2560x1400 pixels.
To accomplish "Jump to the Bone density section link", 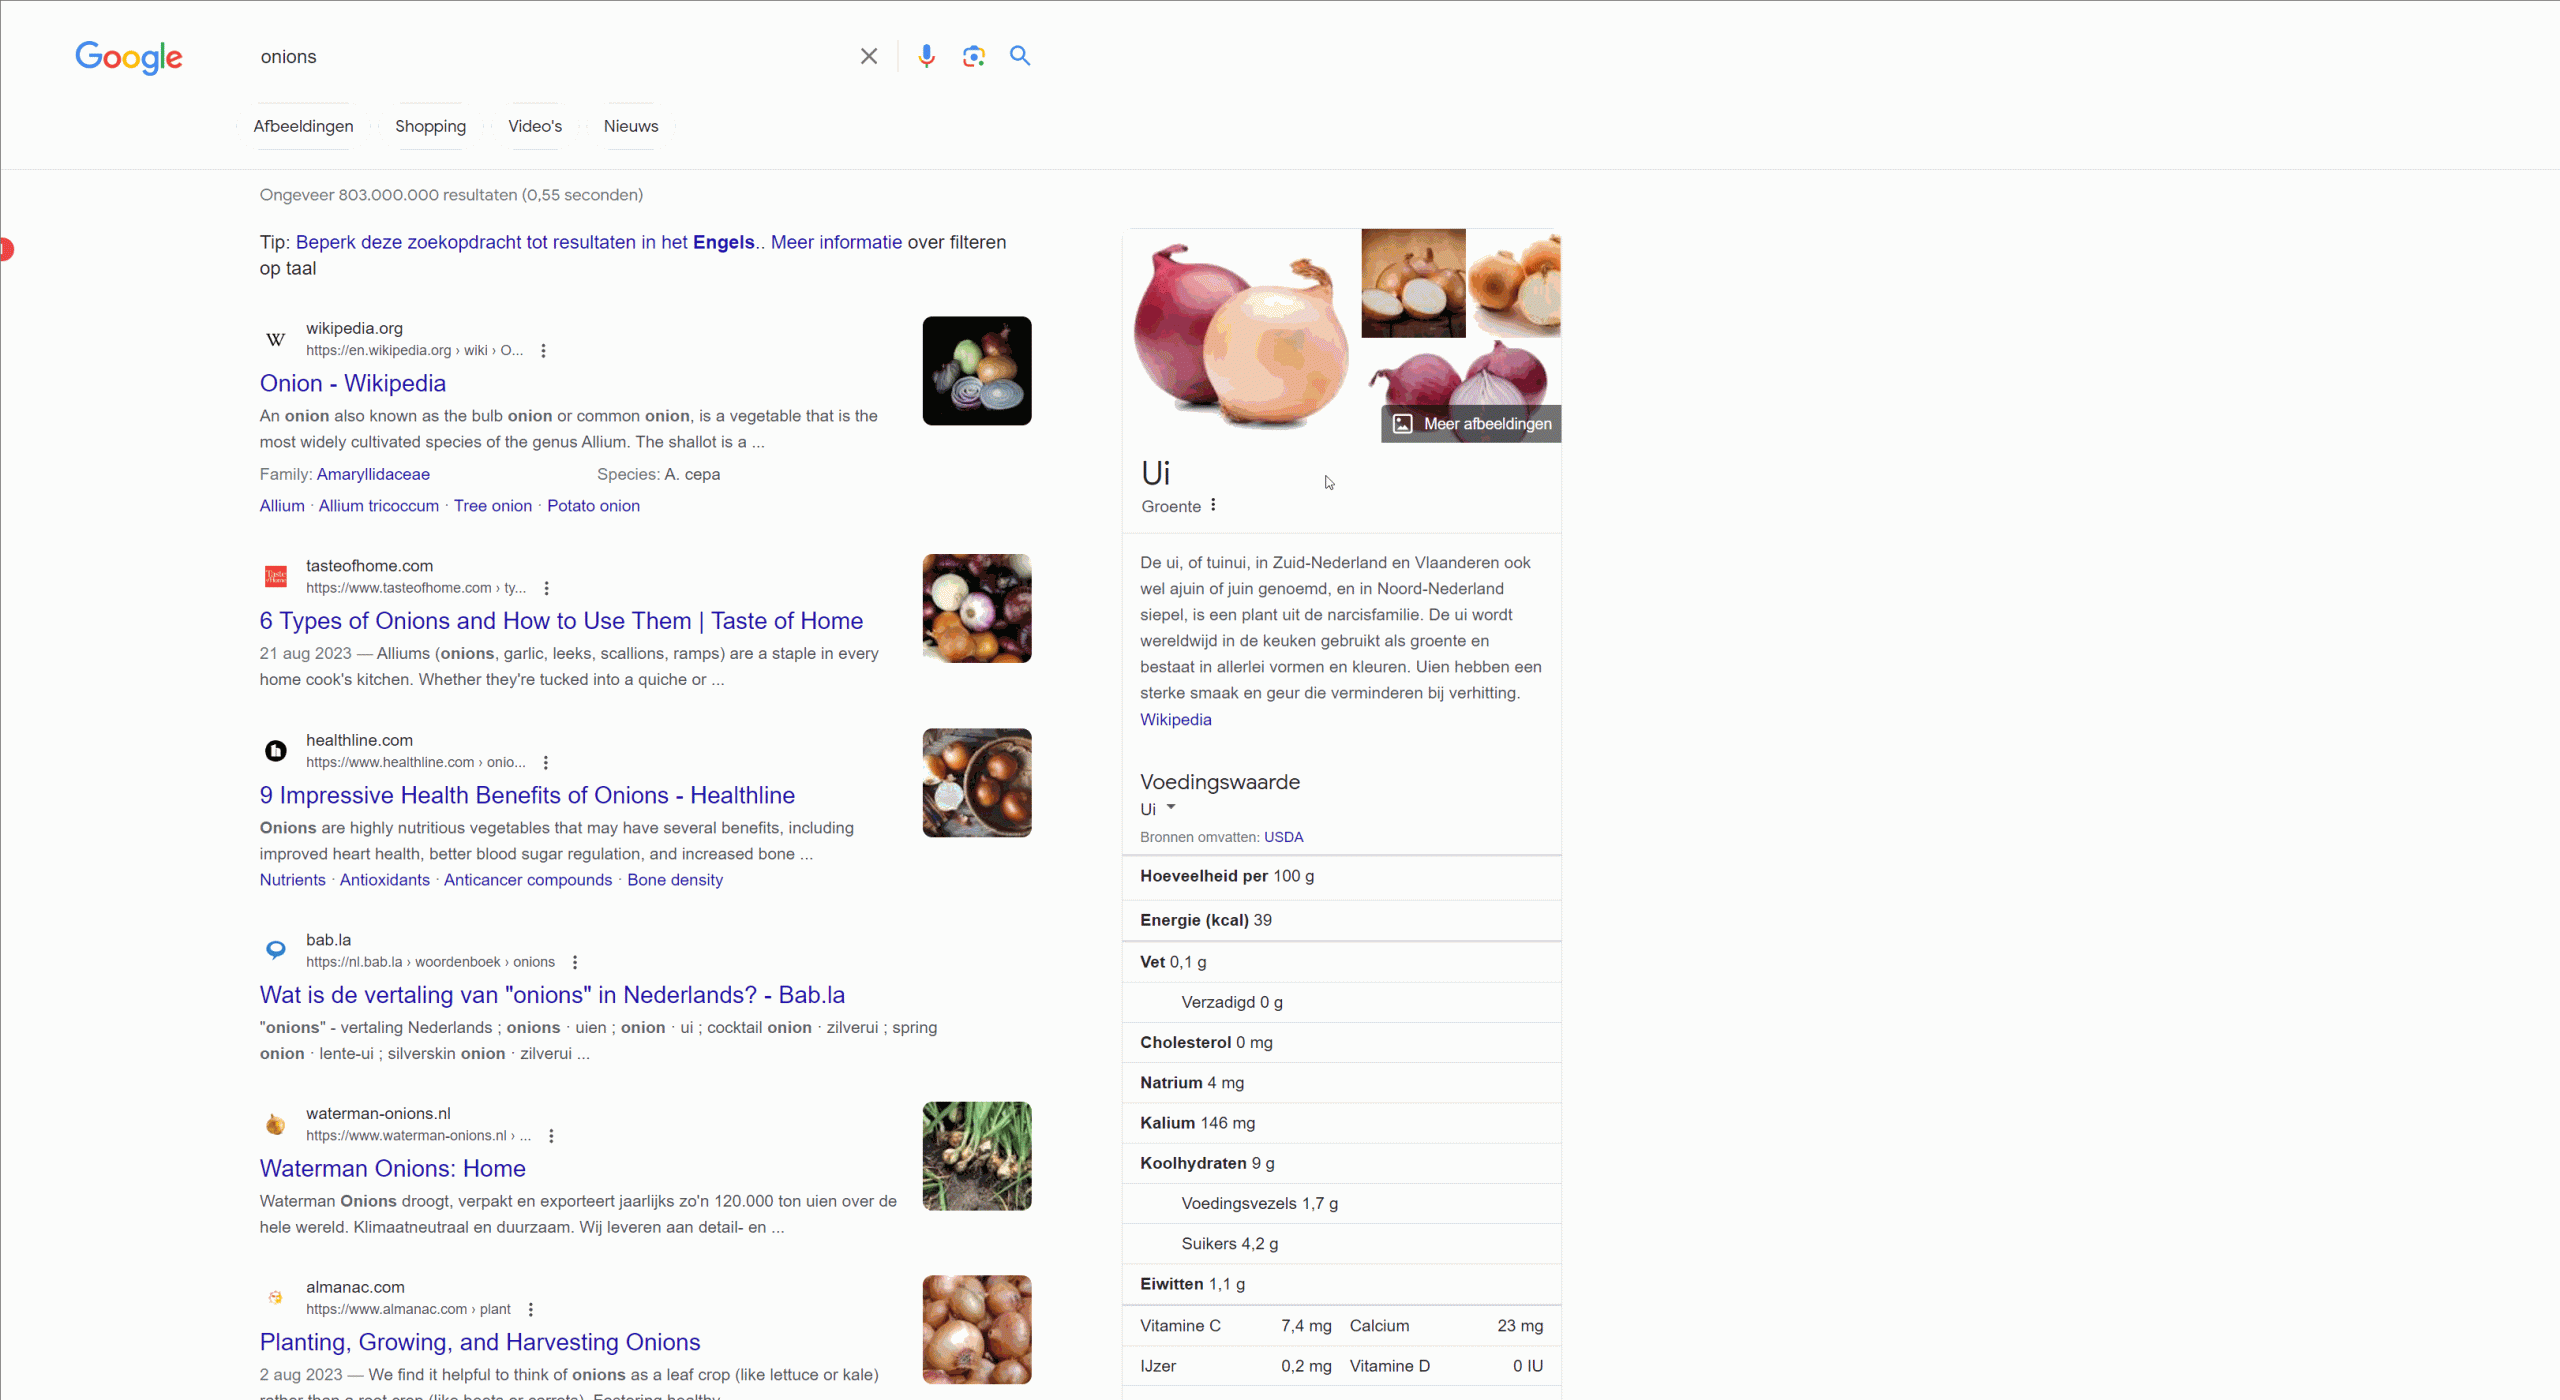I will tap(675, 880).
